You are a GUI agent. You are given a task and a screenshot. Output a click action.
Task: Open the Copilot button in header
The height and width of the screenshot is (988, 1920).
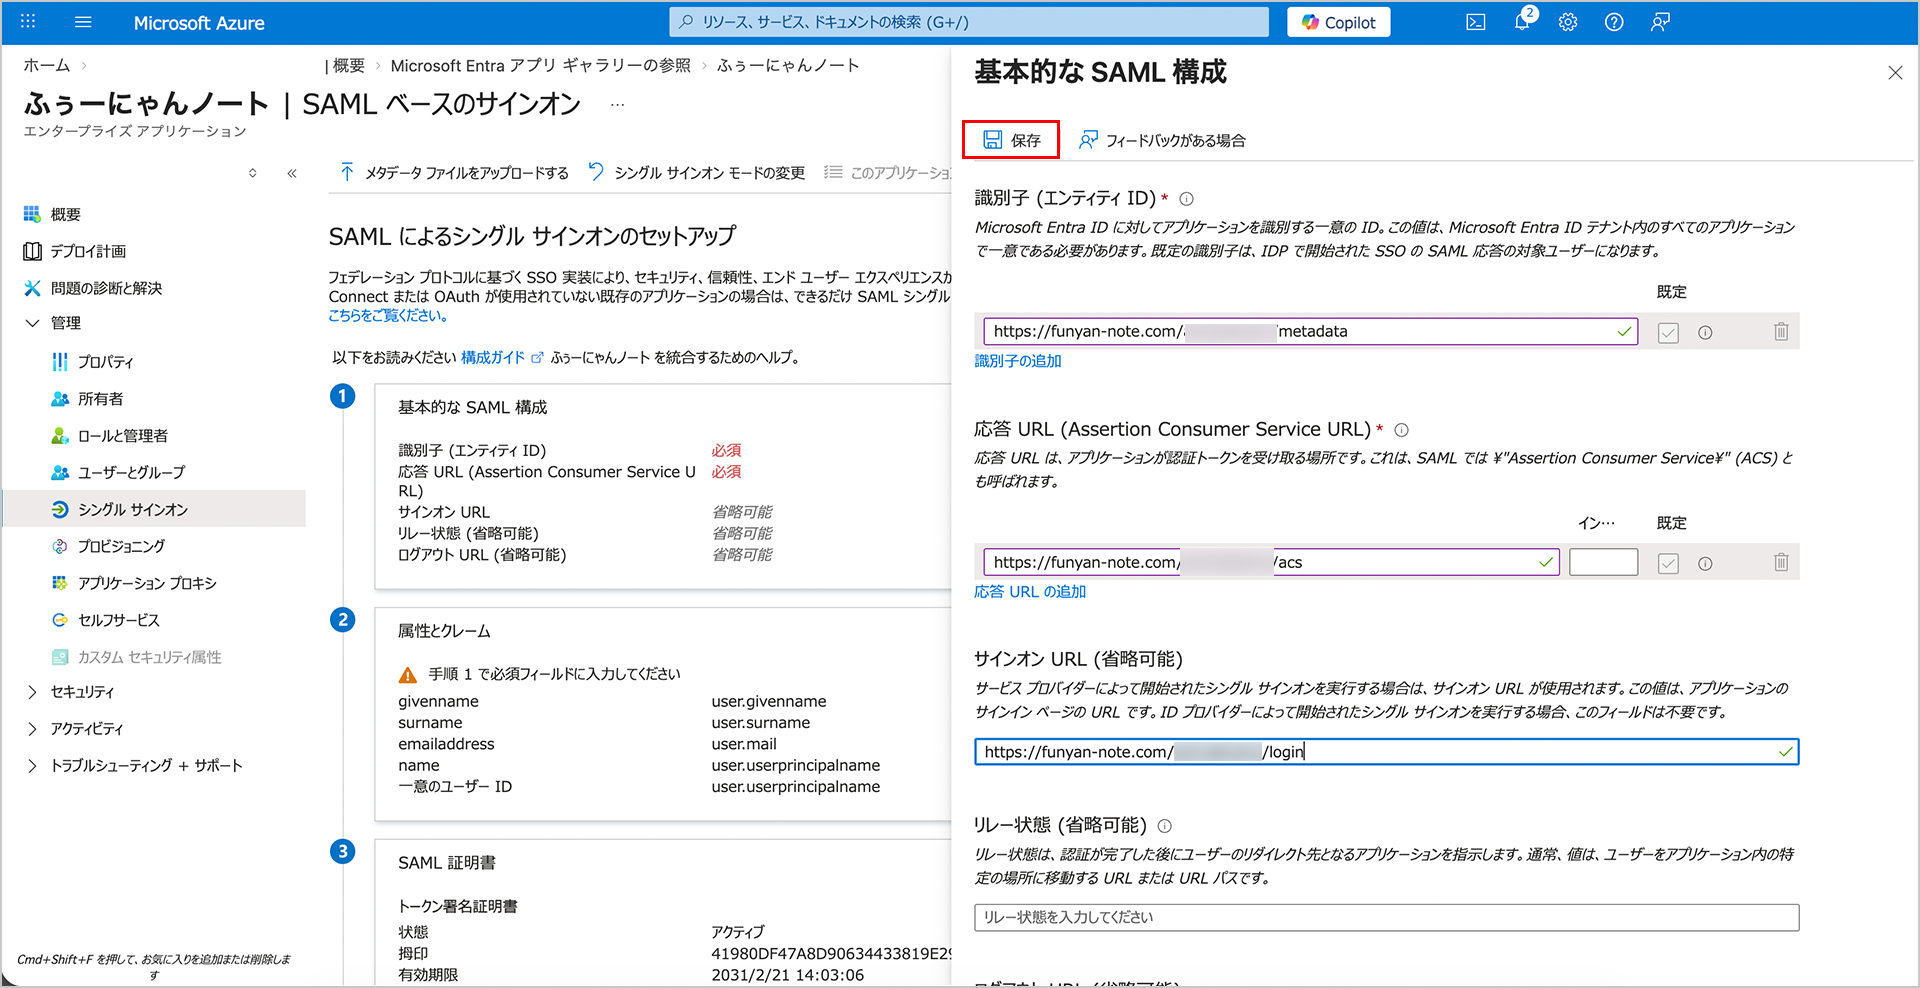tap(1338, 22)
